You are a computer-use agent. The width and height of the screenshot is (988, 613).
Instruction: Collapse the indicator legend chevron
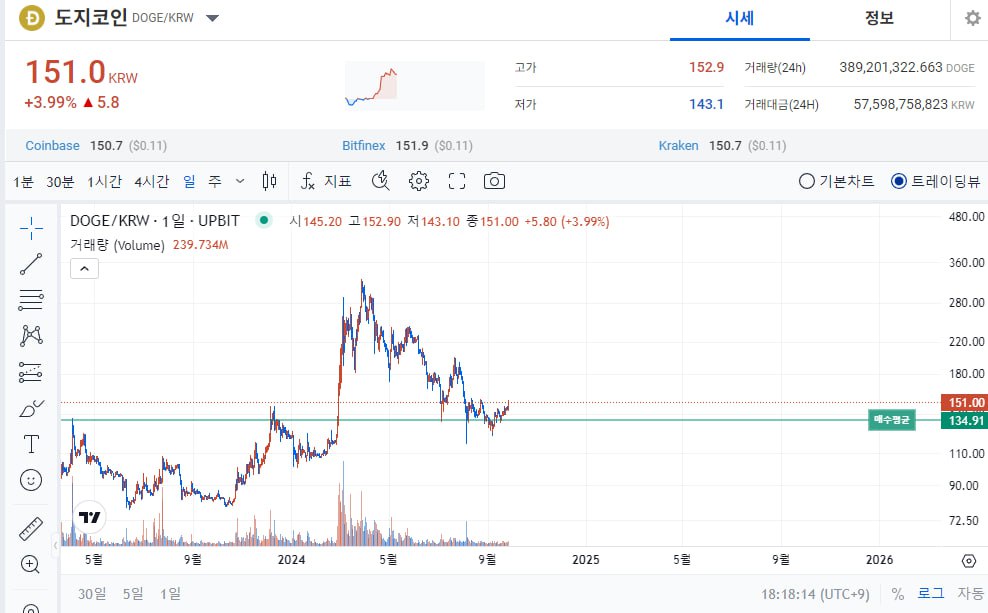point(84,268)
